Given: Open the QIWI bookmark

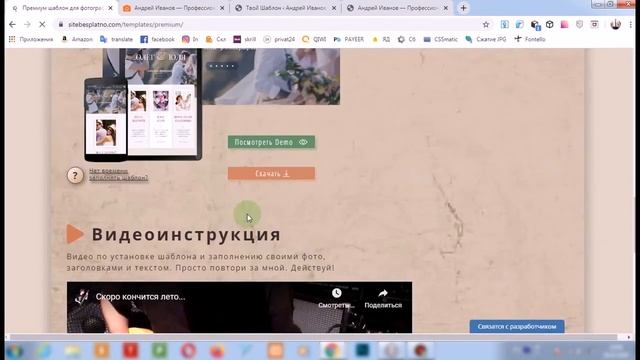Looking at the screenshot, I should point(314,39).
